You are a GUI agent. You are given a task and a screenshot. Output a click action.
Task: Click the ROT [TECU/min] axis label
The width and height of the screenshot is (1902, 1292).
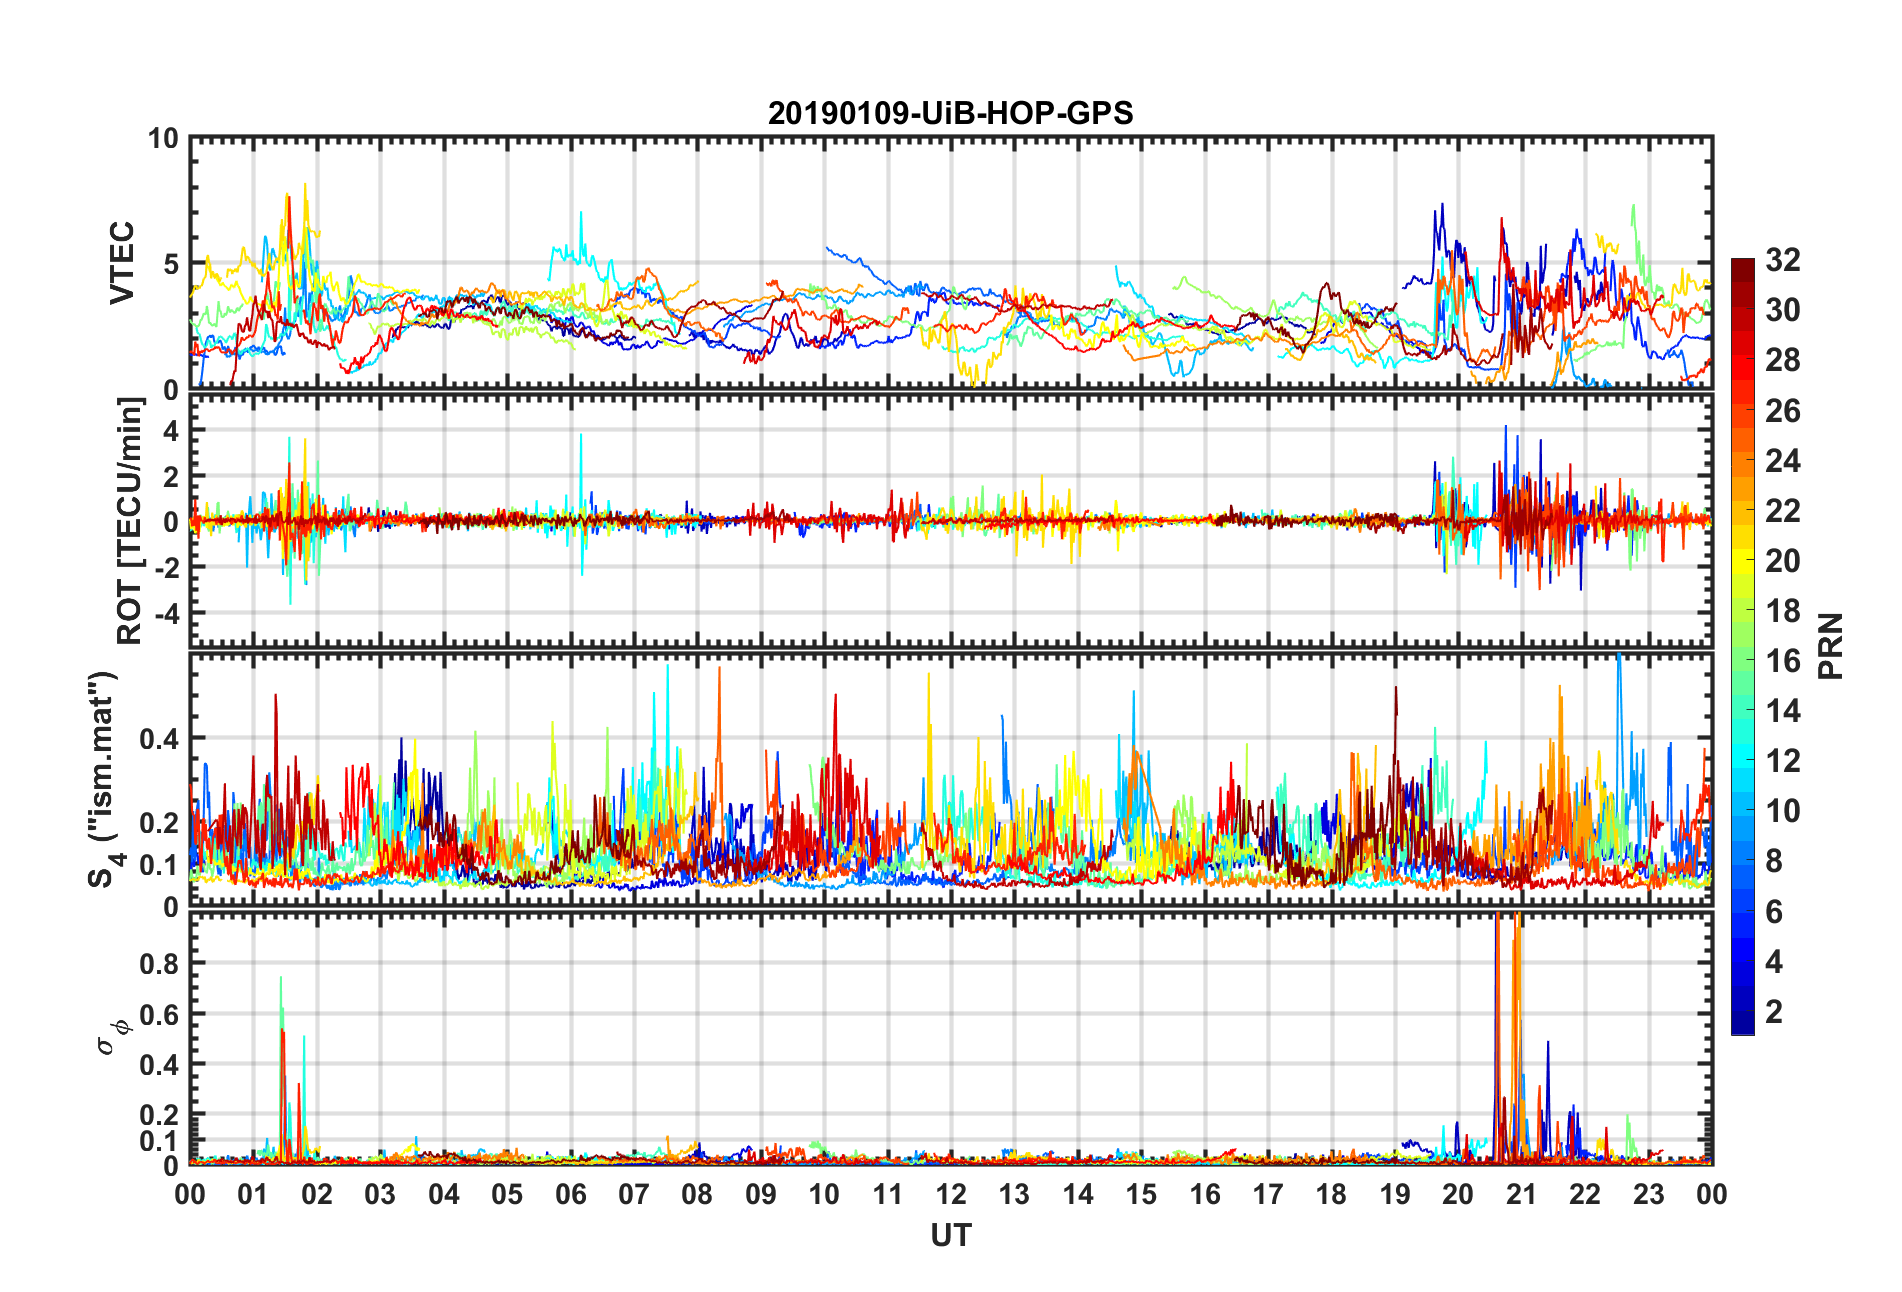130,521
